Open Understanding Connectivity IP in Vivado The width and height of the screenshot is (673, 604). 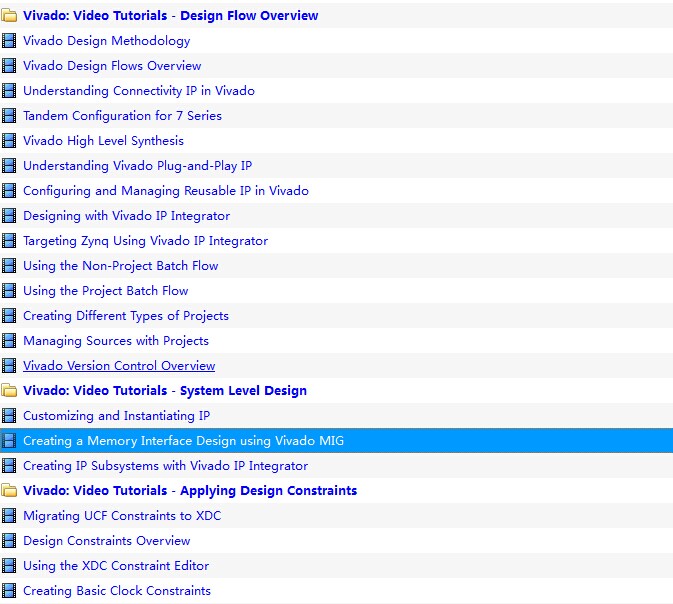(139, 91)
